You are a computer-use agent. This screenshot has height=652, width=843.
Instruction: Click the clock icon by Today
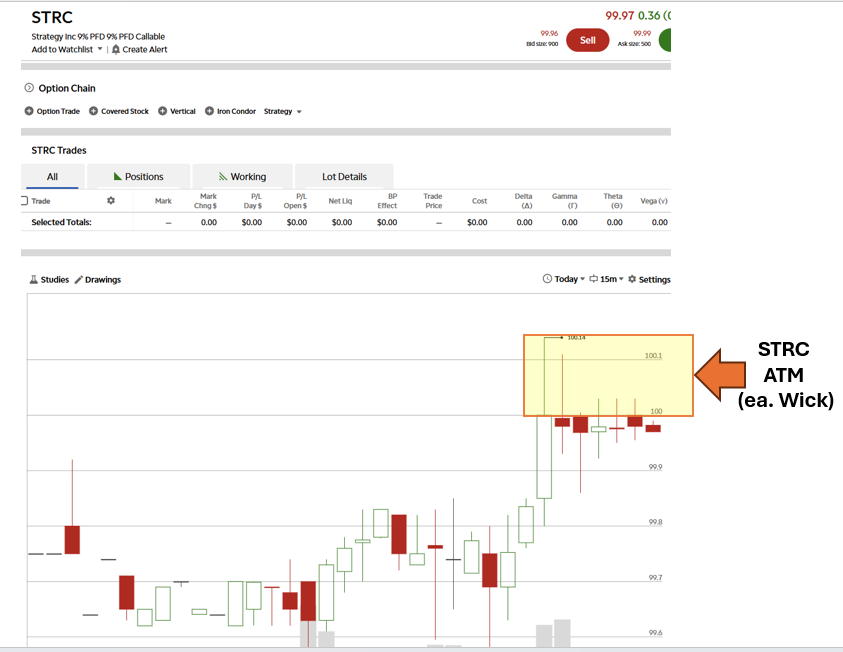click(547, 279)
